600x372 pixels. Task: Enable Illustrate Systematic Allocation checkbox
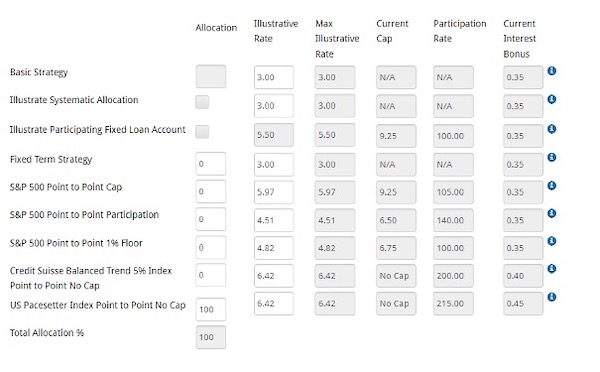202,102
